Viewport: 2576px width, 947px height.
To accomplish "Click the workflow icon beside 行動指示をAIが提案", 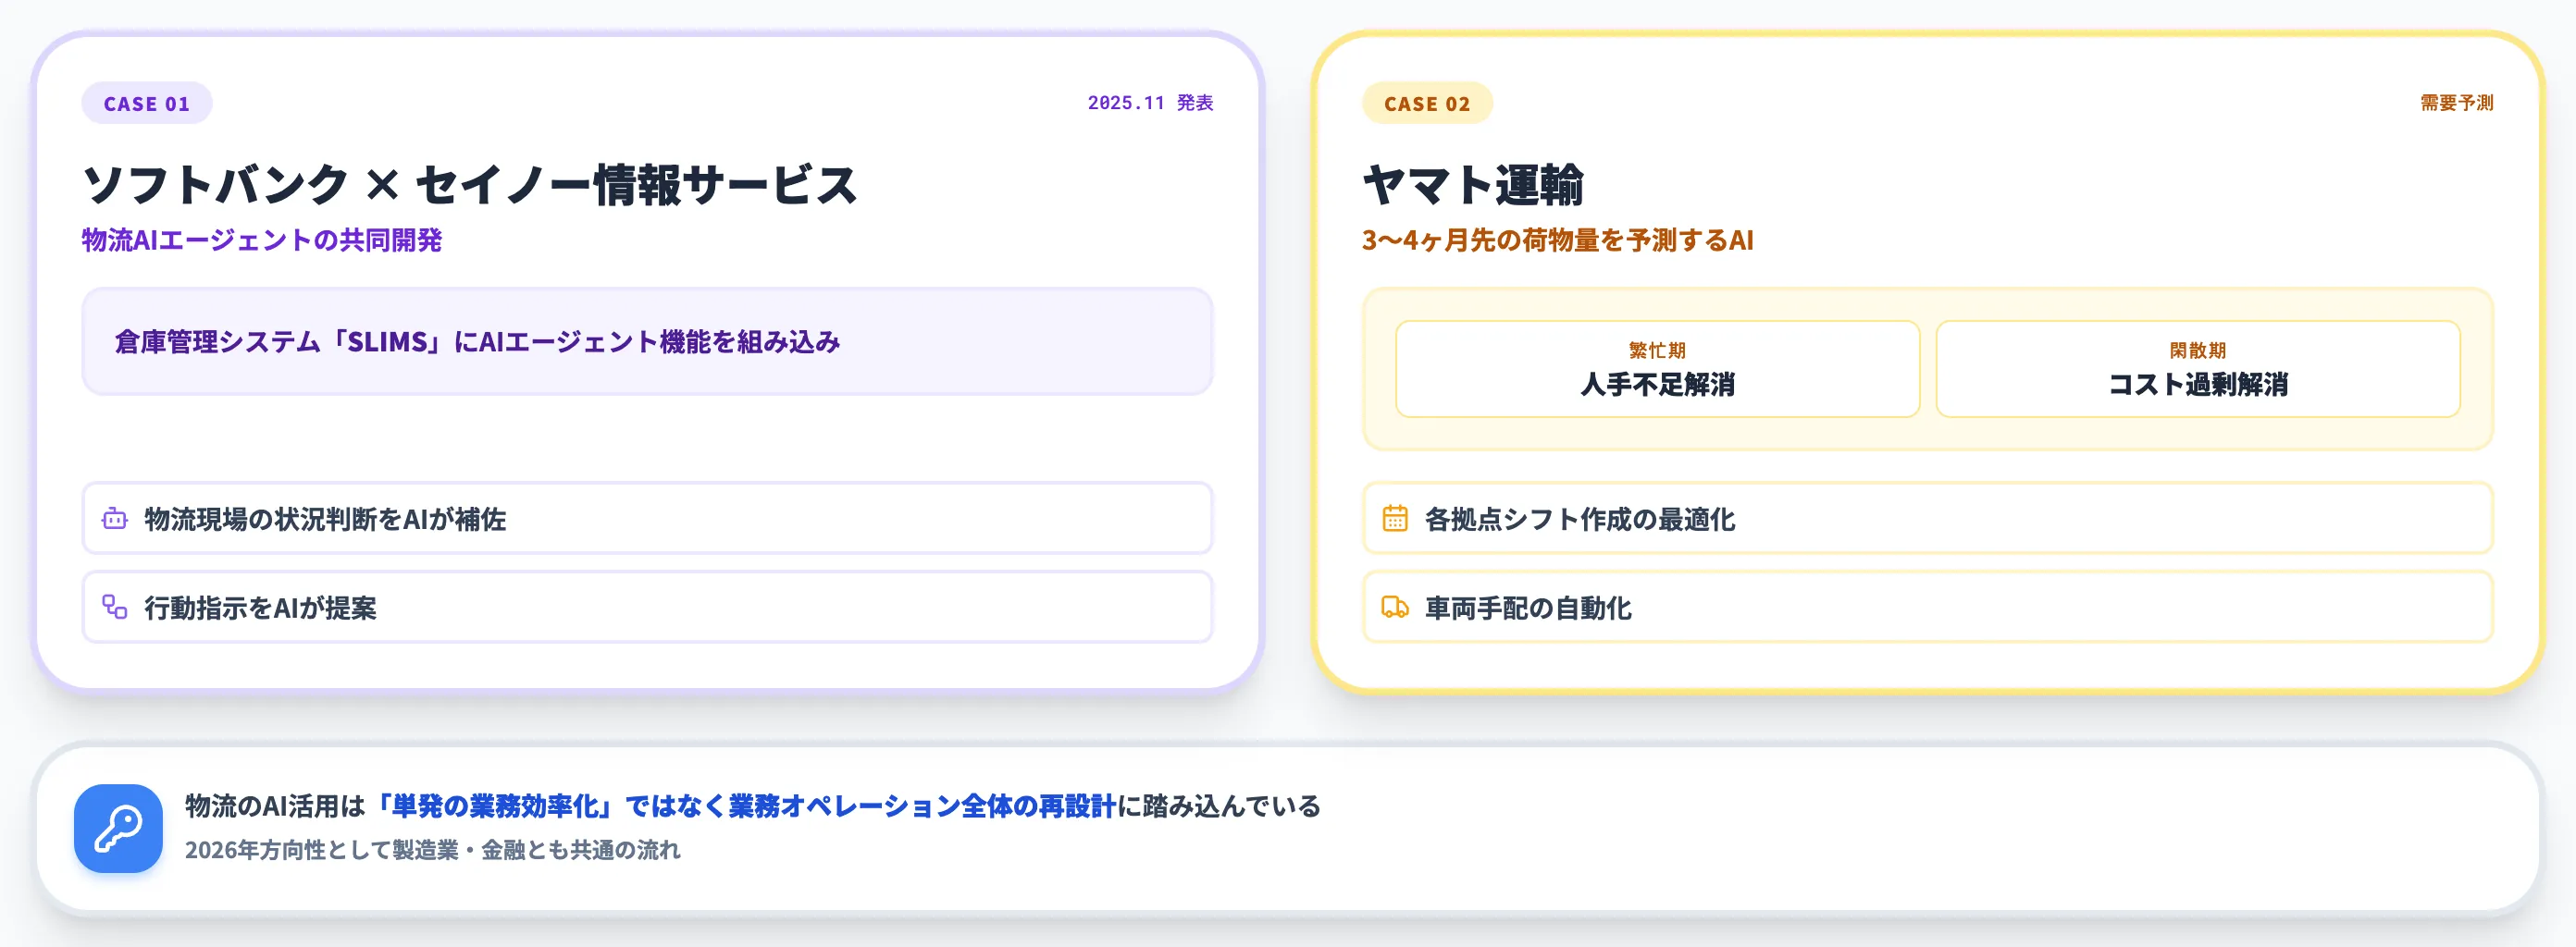I will coord(115,607).
